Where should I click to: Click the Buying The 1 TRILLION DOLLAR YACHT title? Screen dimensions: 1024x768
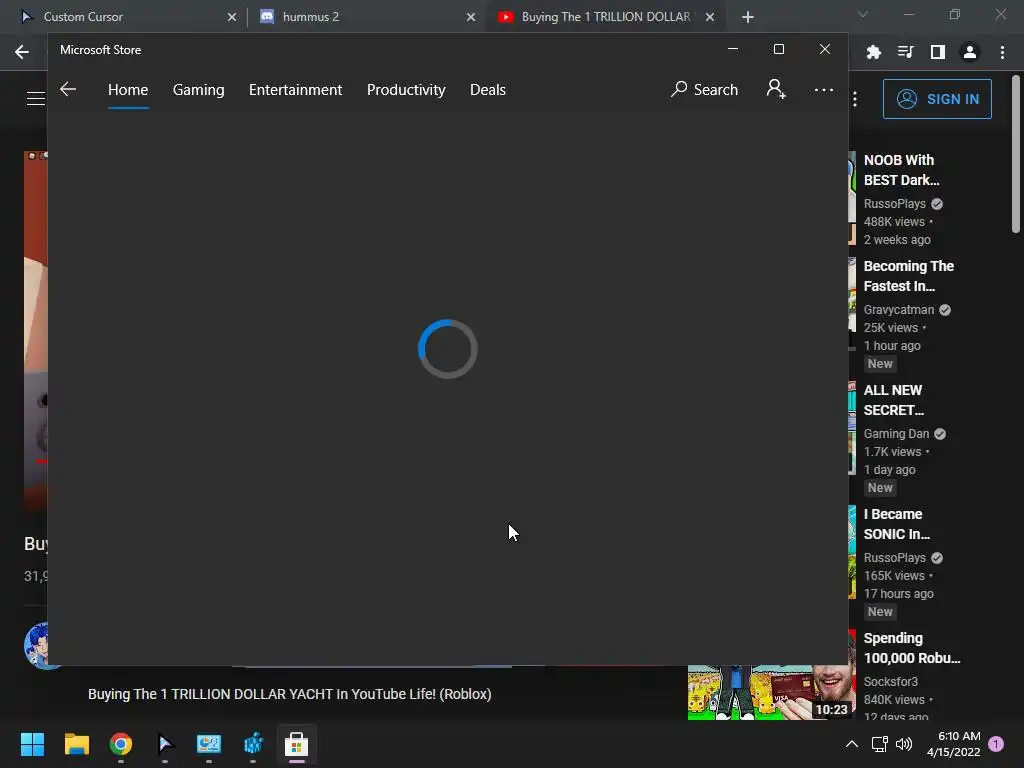click(290, 694)
